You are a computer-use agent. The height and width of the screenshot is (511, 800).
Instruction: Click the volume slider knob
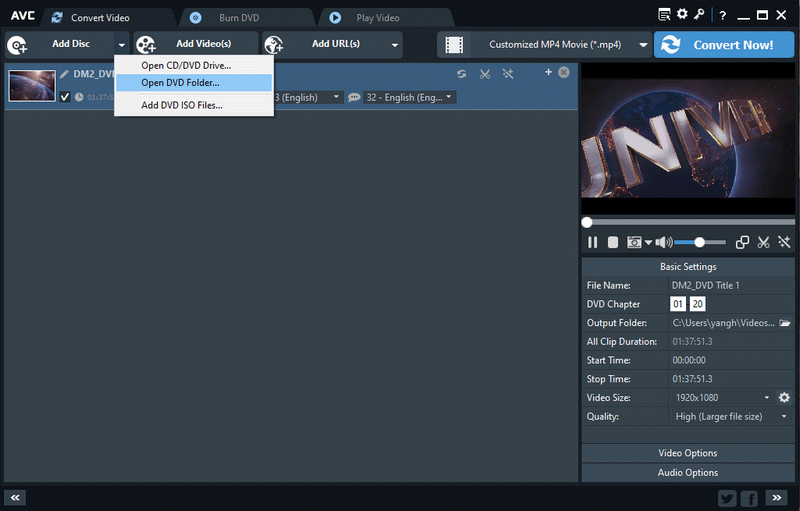point(699,243)
